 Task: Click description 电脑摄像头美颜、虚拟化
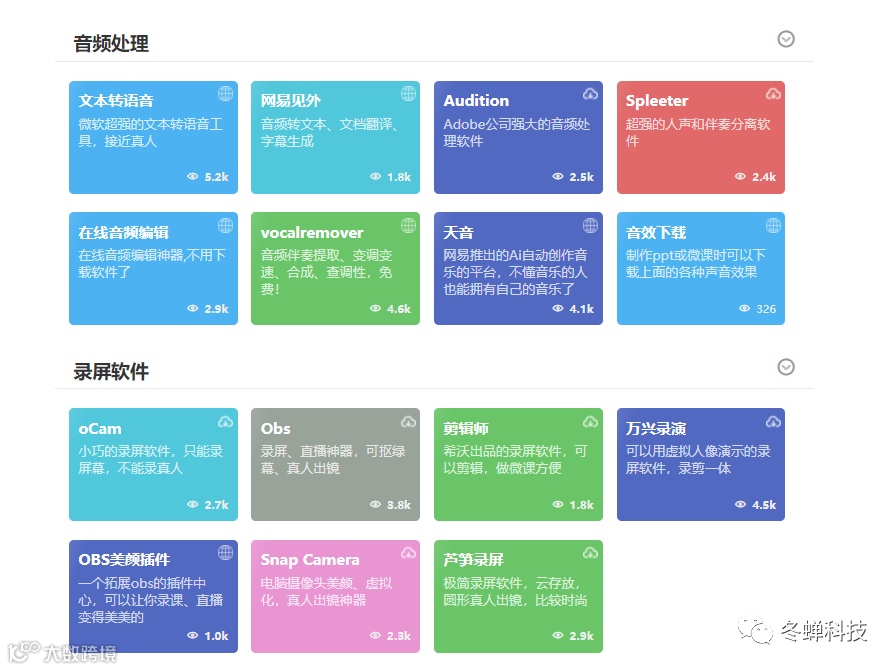[x=326, y=592]
